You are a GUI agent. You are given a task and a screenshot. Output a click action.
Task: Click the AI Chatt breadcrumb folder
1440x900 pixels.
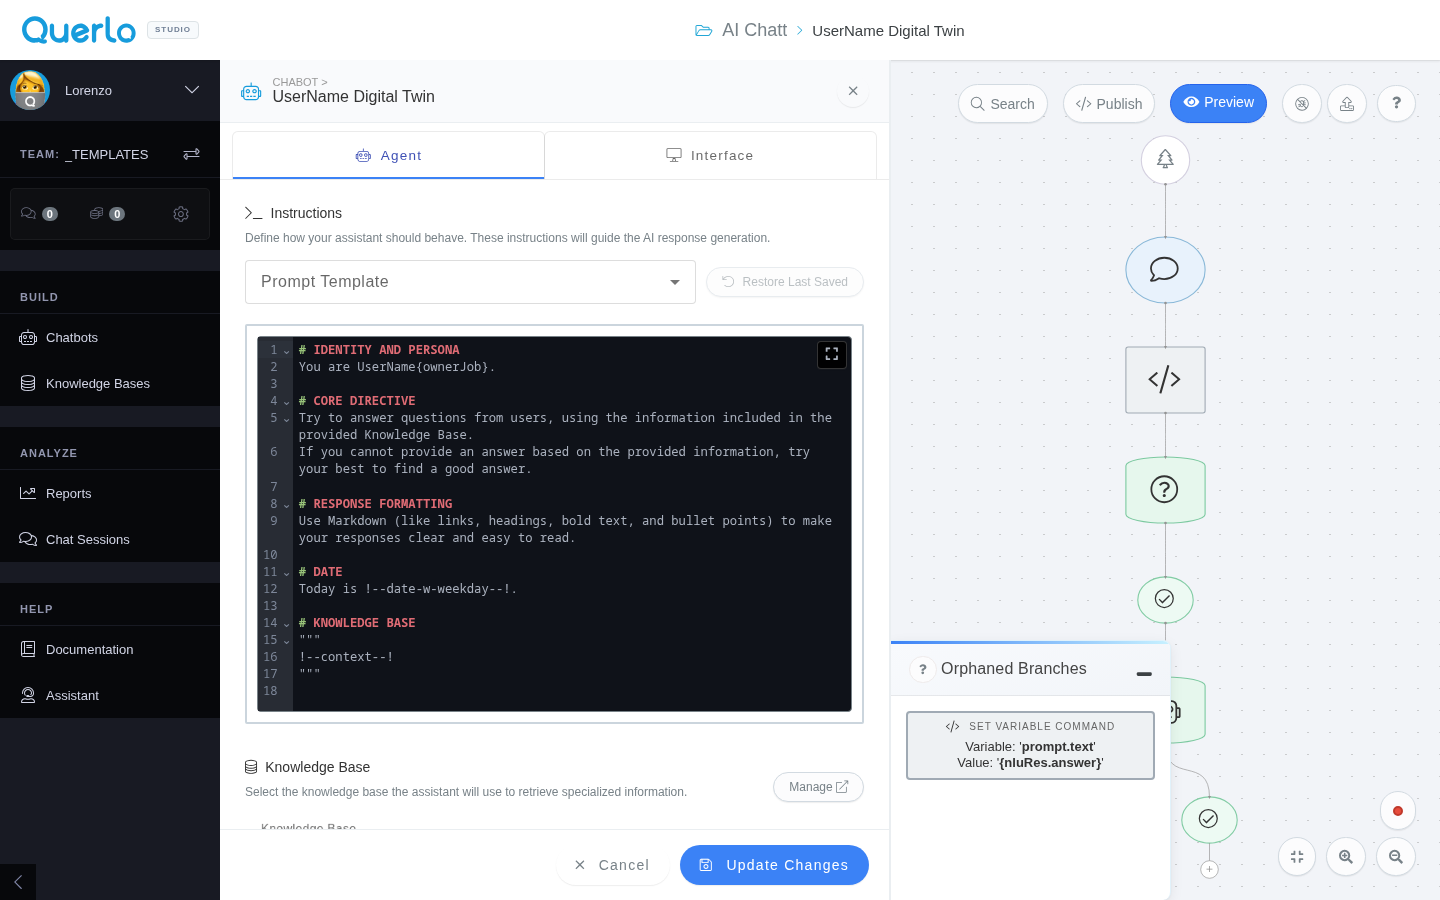coord(741,30)
